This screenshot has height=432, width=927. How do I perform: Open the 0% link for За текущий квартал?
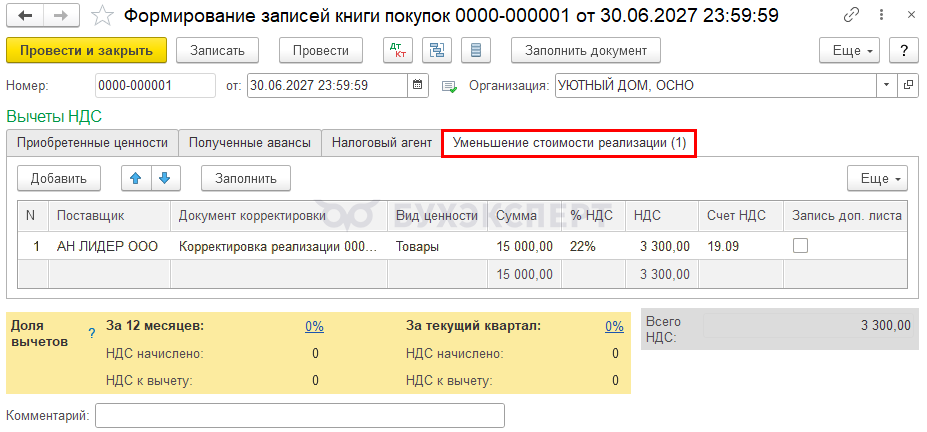(x=614, y=326)
